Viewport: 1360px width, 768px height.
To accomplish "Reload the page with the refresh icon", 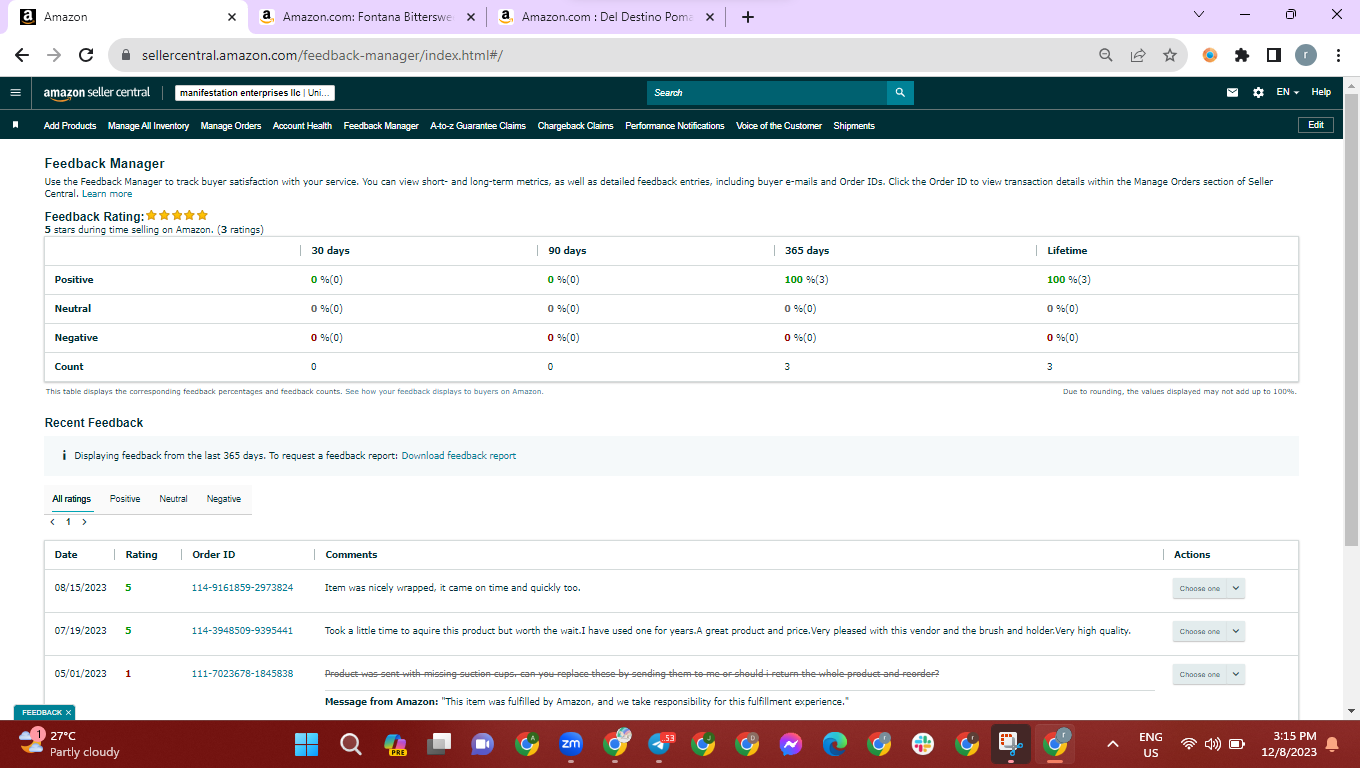I will 86,55.
